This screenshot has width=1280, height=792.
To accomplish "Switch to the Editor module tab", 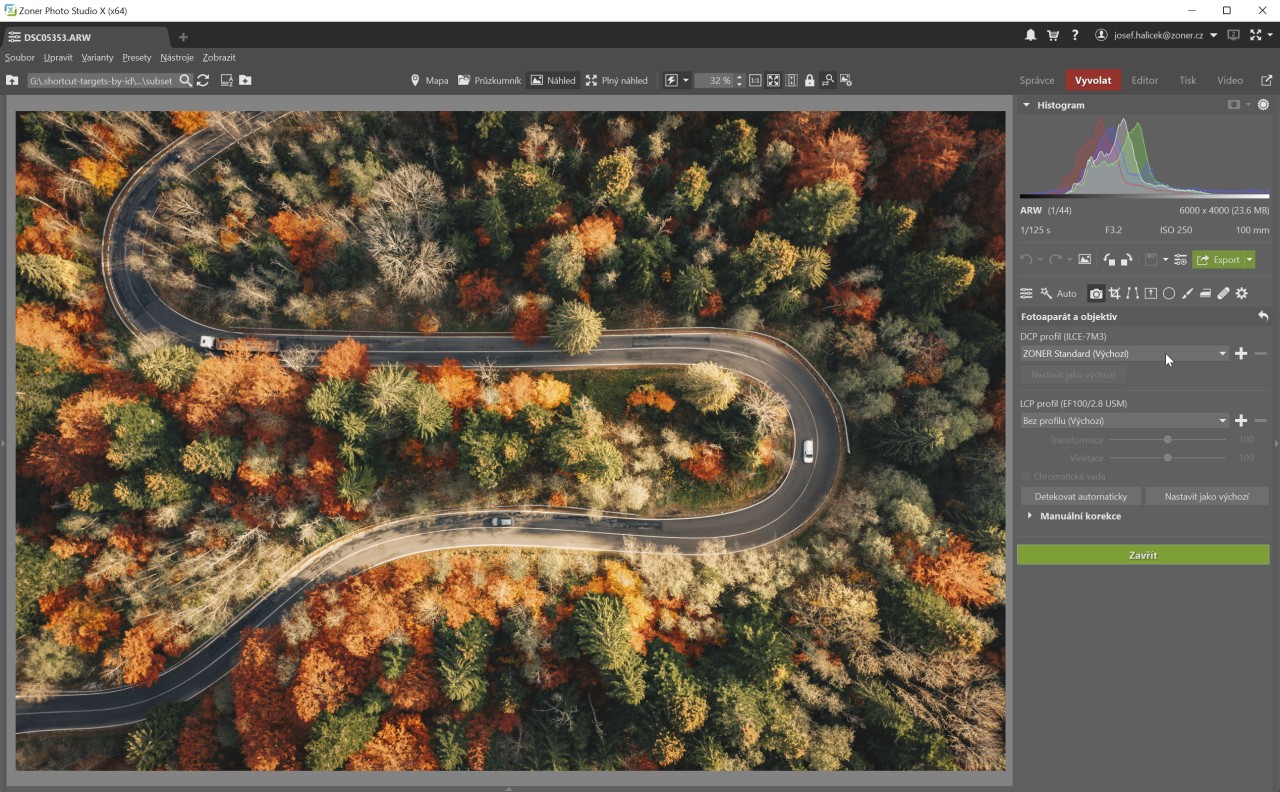I will pos(1144,80).
